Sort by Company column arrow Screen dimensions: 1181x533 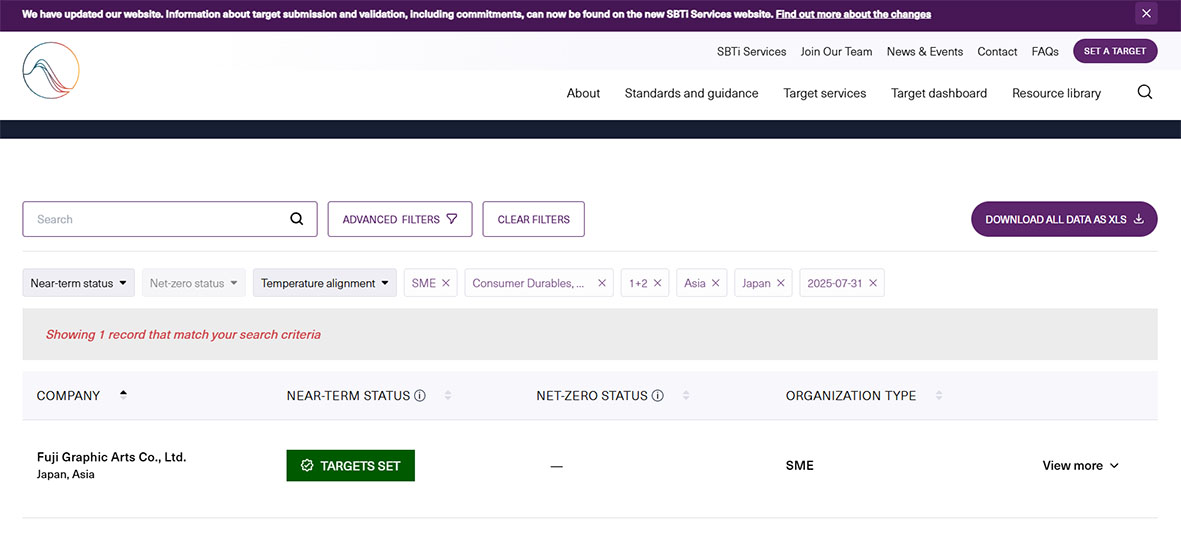(124, 394)
